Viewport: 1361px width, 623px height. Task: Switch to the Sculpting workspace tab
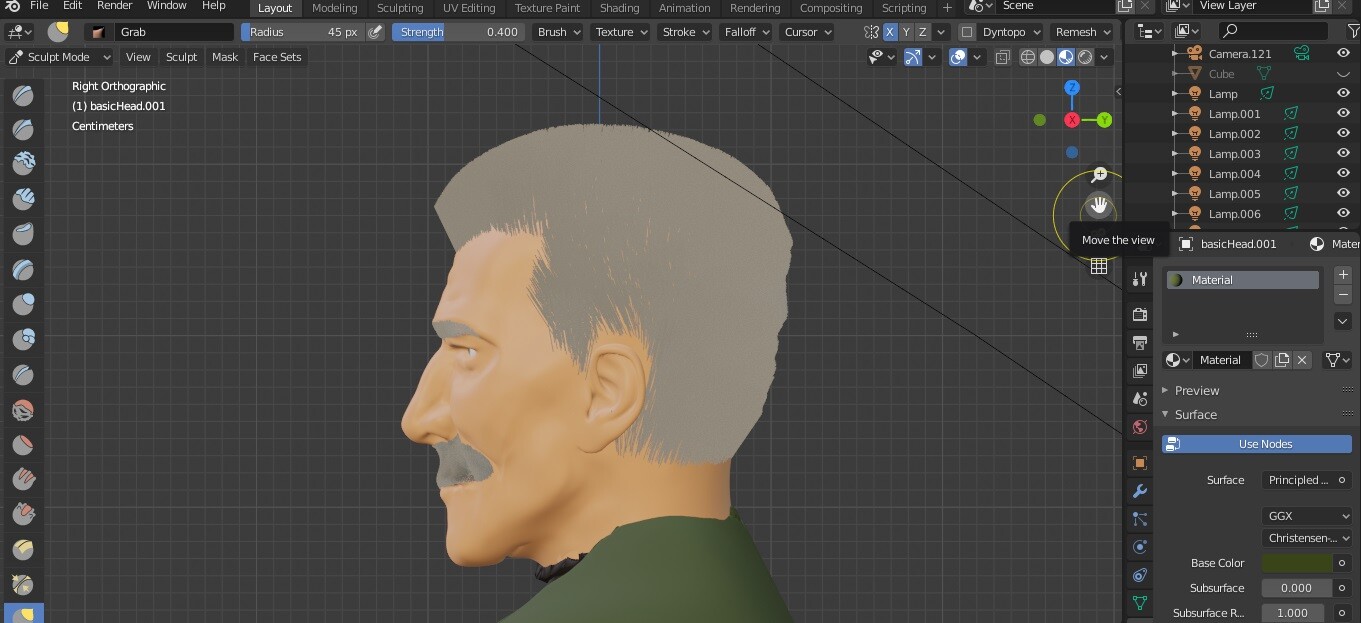coord(399,8)
